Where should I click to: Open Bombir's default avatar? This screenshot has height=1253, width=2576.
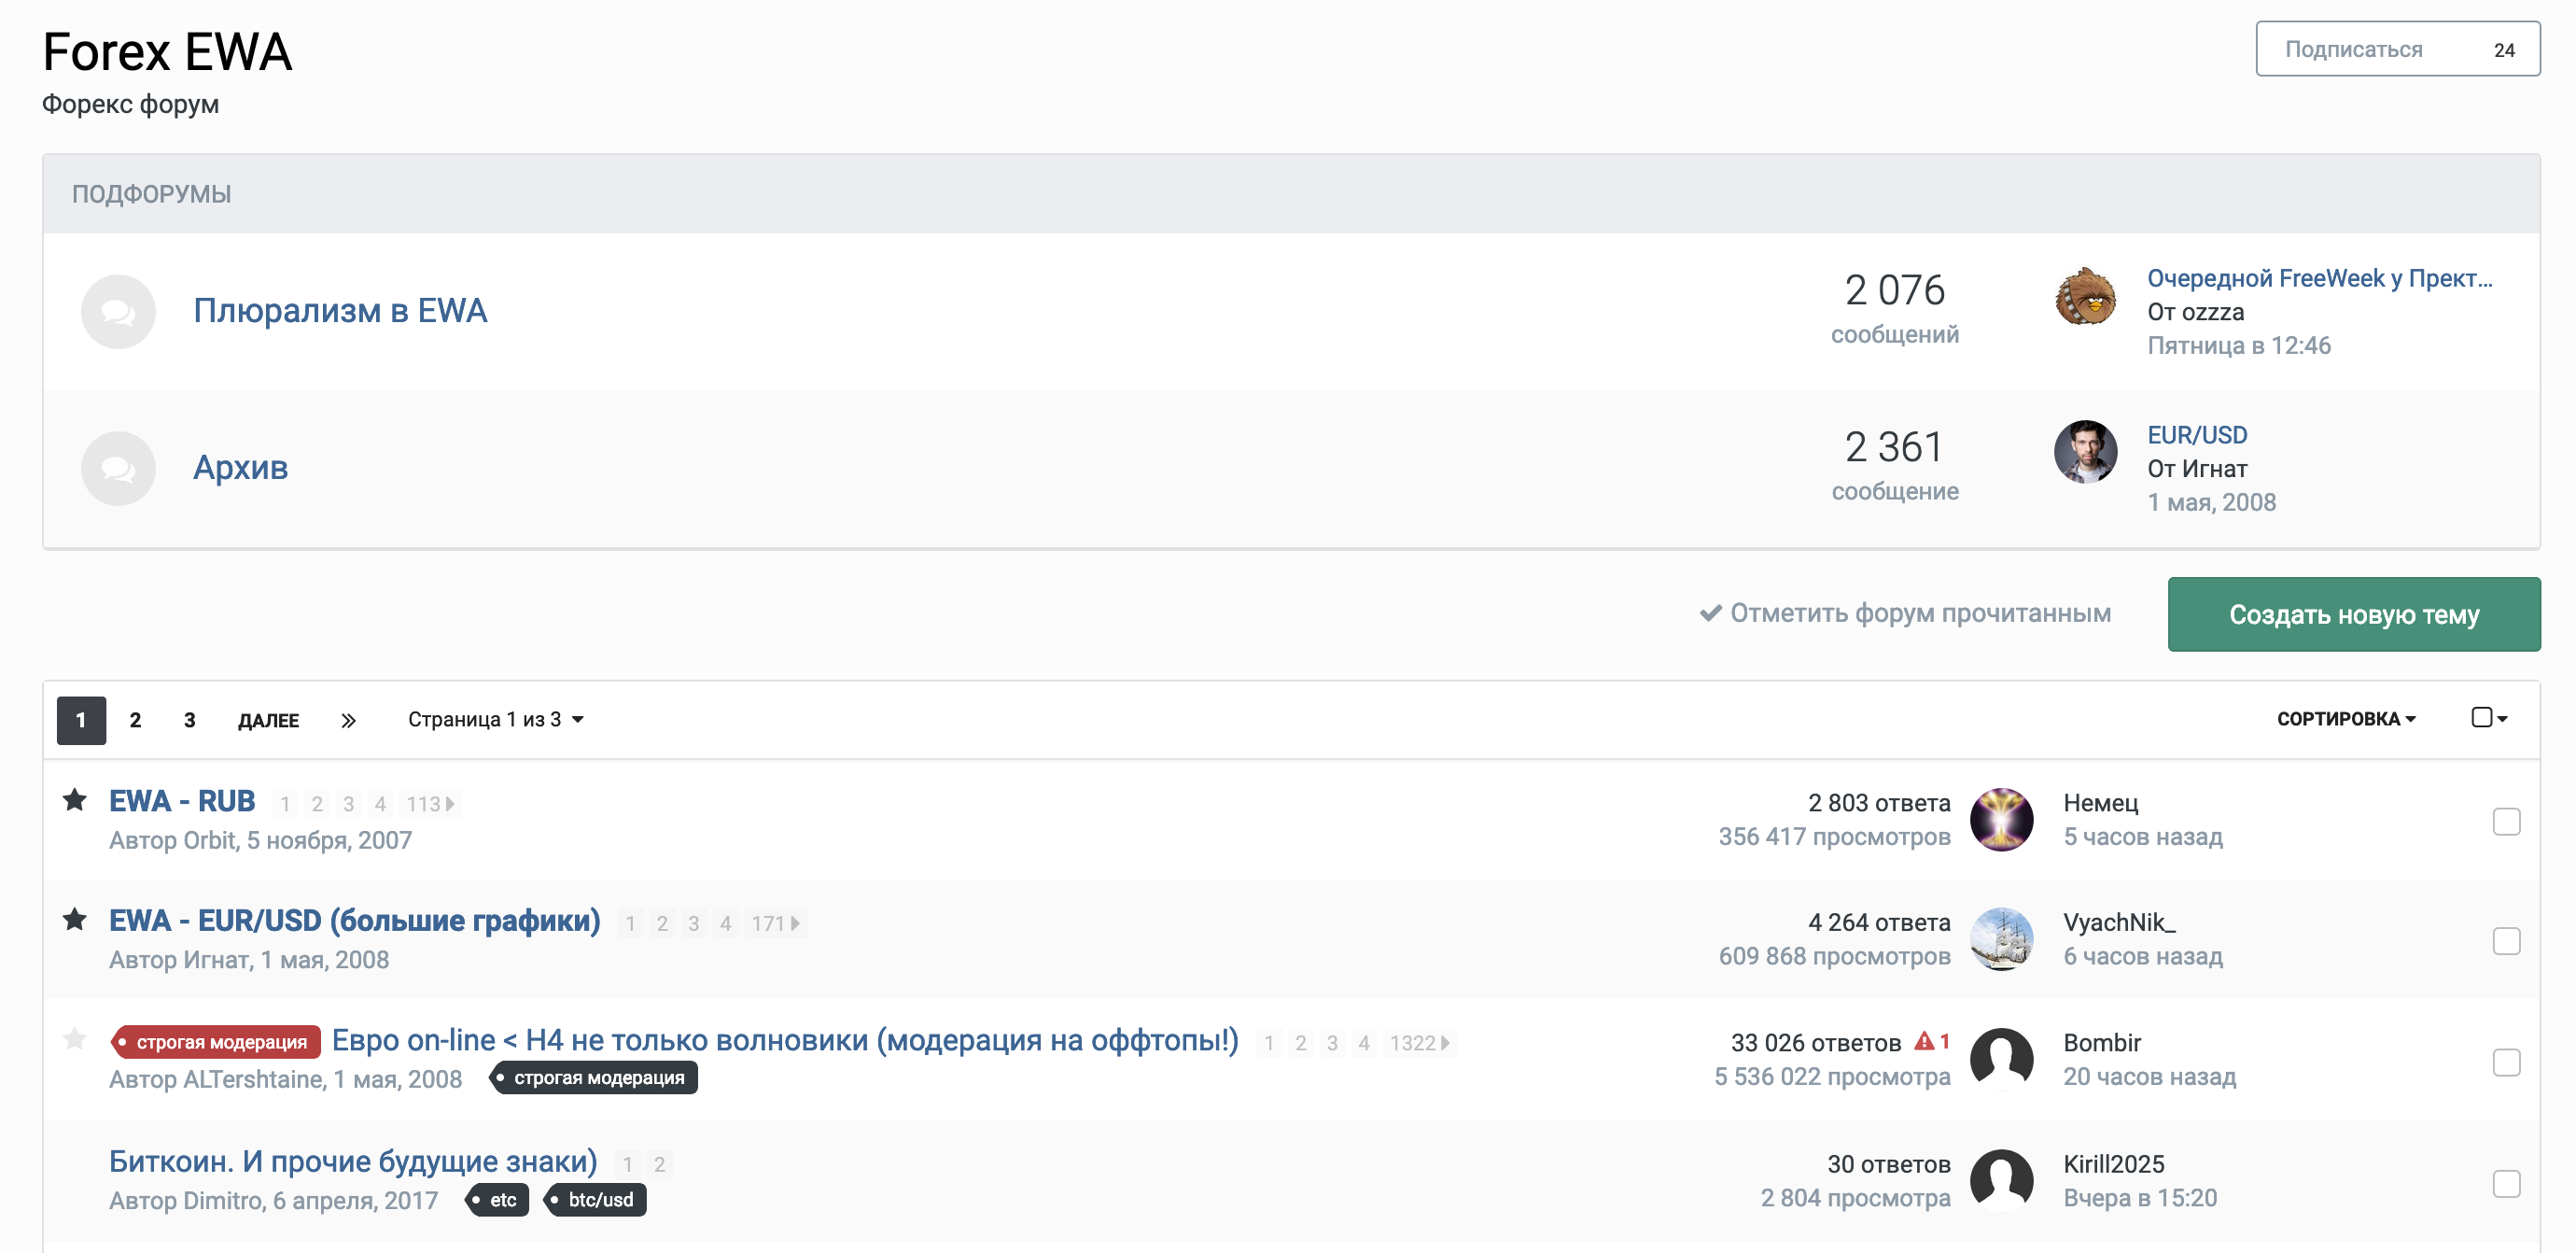[2001, 1059]
